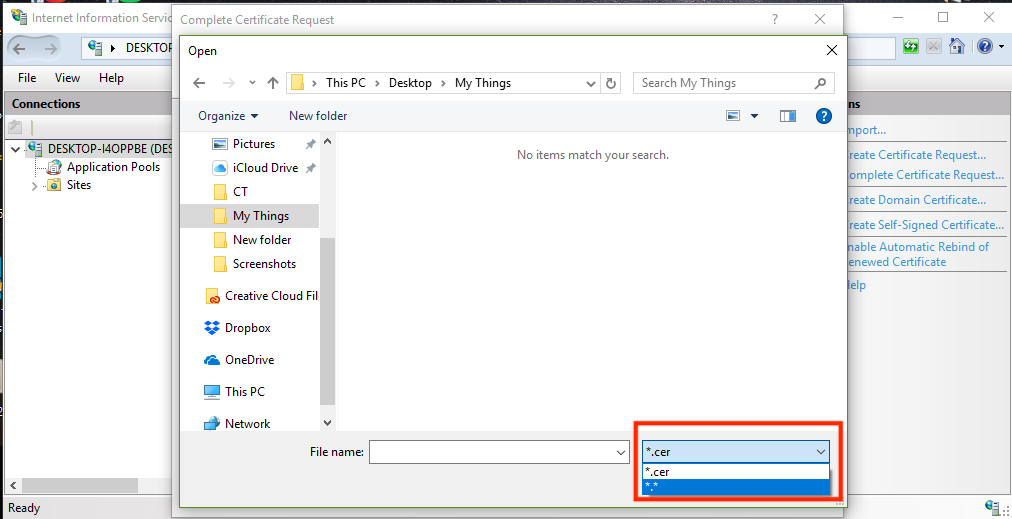Open Dropbox in navigation pane
This screenshot has width=1012, height=519.
(247, 328)
